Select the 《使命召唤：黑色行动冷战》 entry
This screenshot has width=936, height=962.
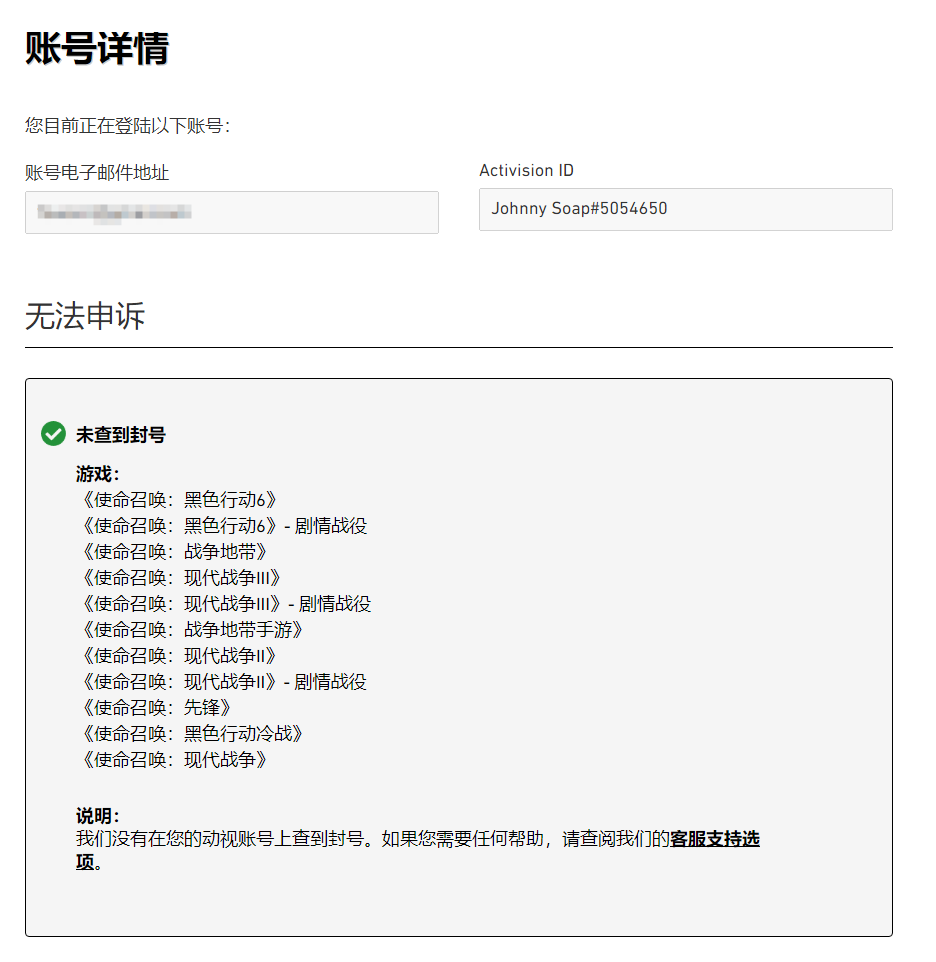(x=192, y=734)
